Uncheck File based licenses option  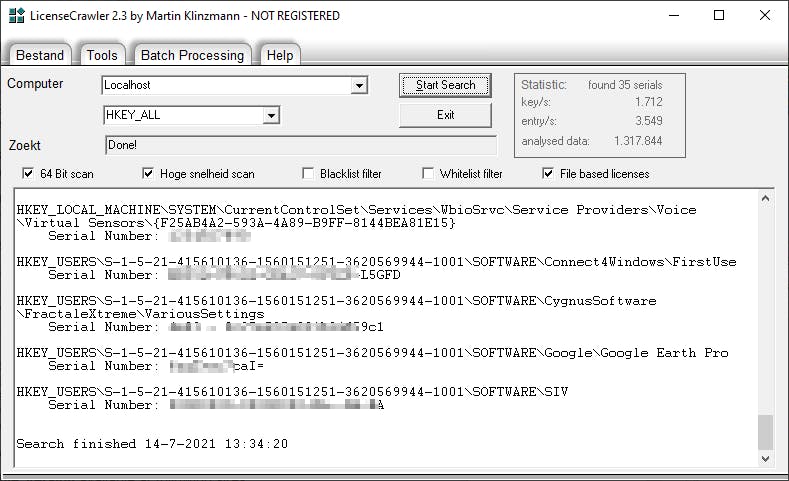(548, 174)
